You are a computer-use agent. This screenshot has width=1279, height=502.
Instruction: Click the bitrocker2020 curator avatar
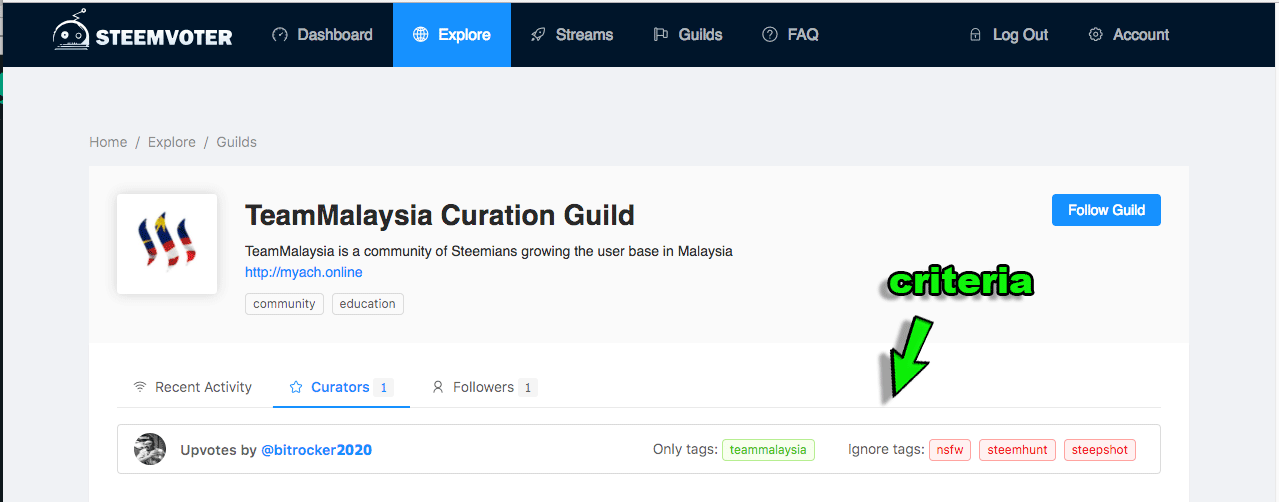tap(150, 449)
